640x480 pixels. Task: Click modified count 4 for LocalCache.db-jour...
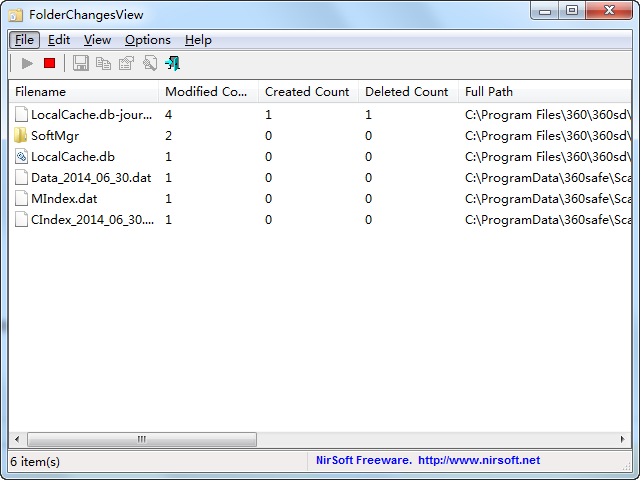pos(168,115)
